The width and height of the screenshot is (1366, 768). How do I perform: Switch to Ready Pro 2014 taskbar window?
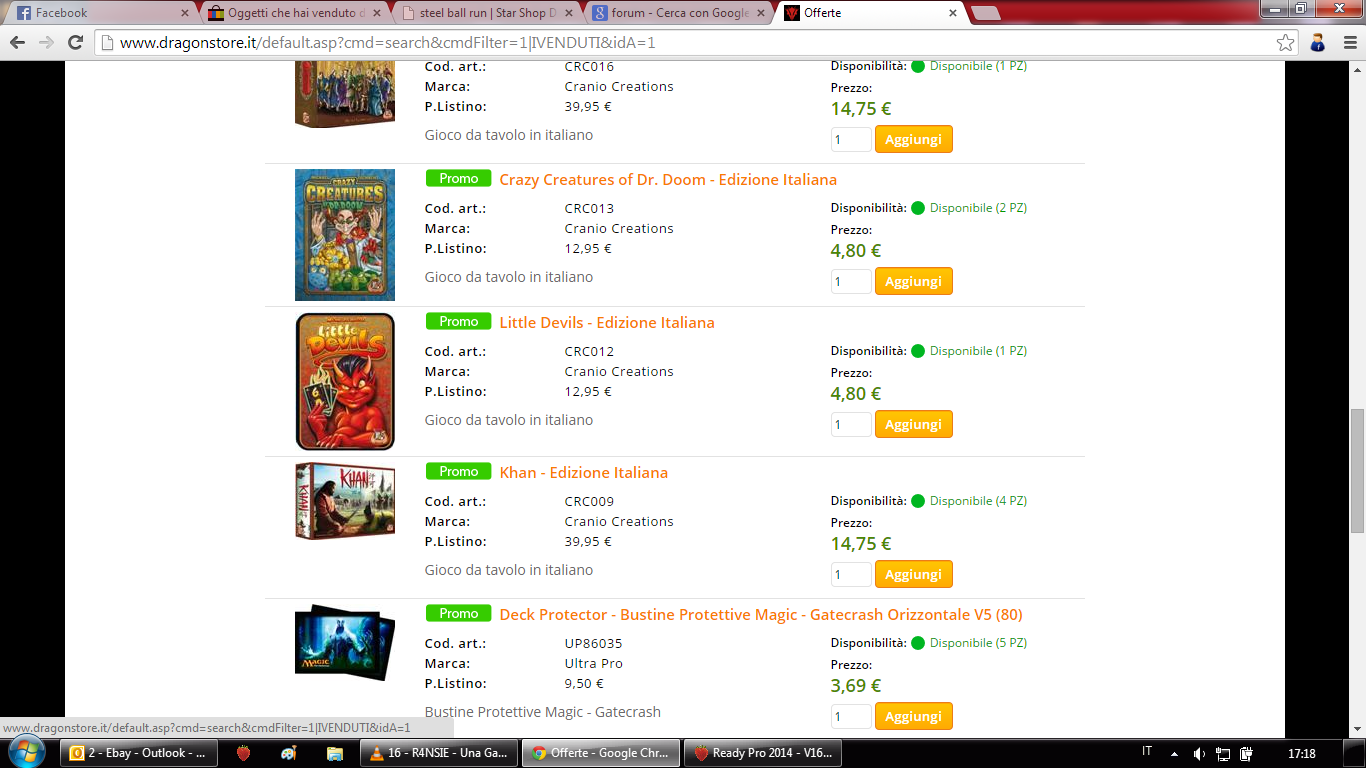pyautogui.click(x=762, y=753)
